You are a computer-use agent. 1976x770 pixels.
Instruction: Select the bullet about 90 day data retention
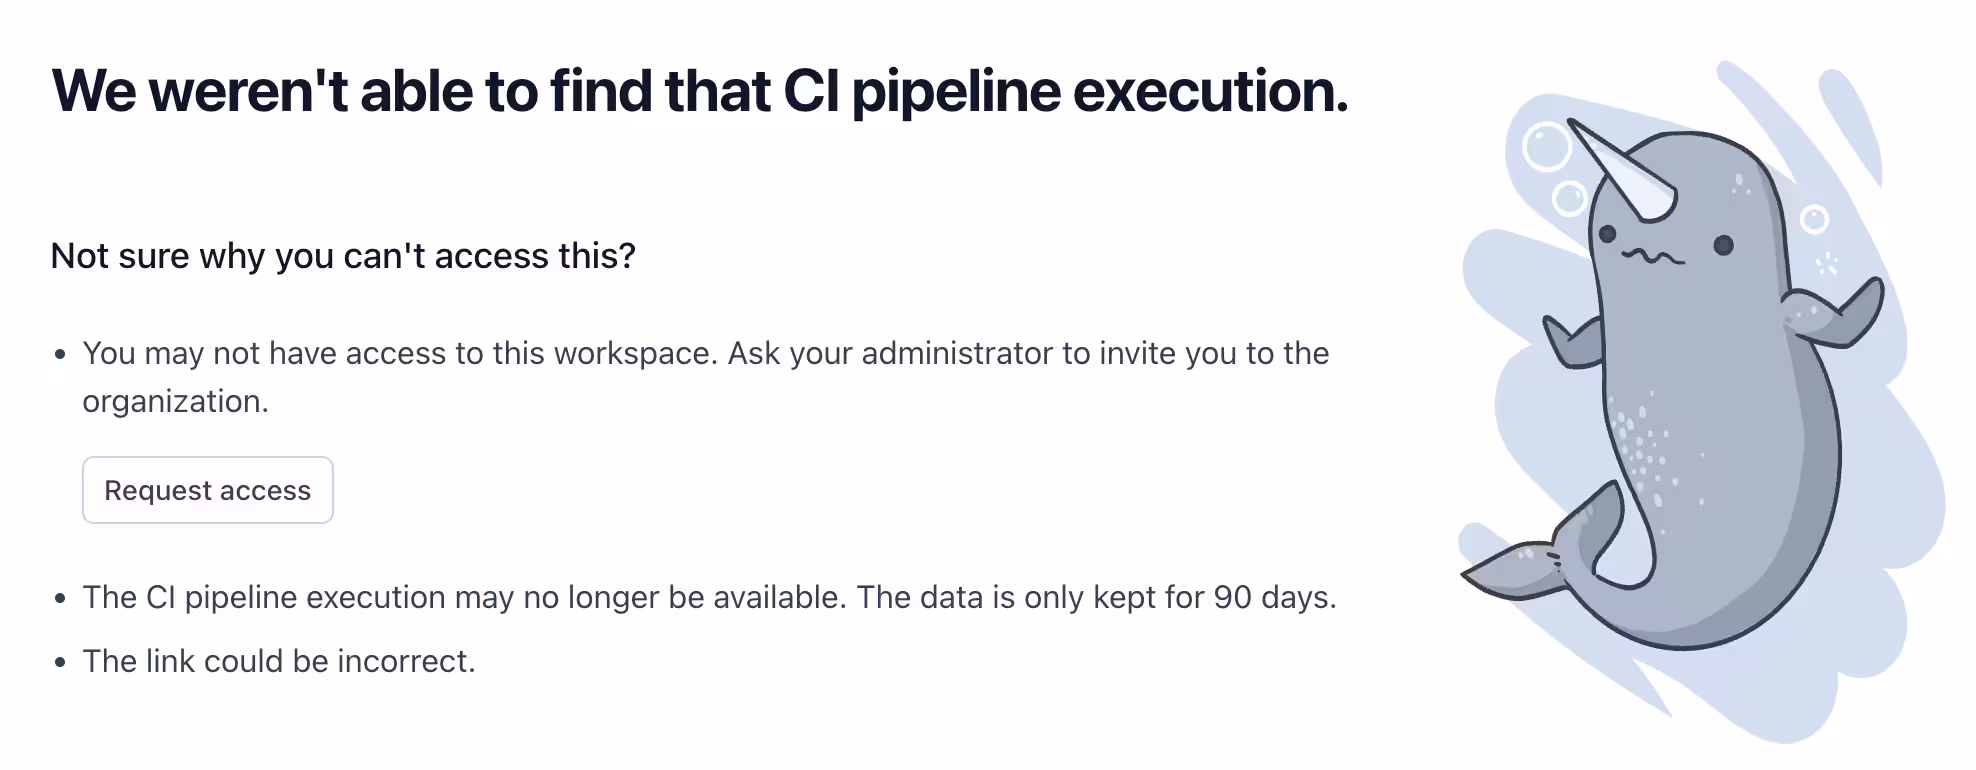710,597
